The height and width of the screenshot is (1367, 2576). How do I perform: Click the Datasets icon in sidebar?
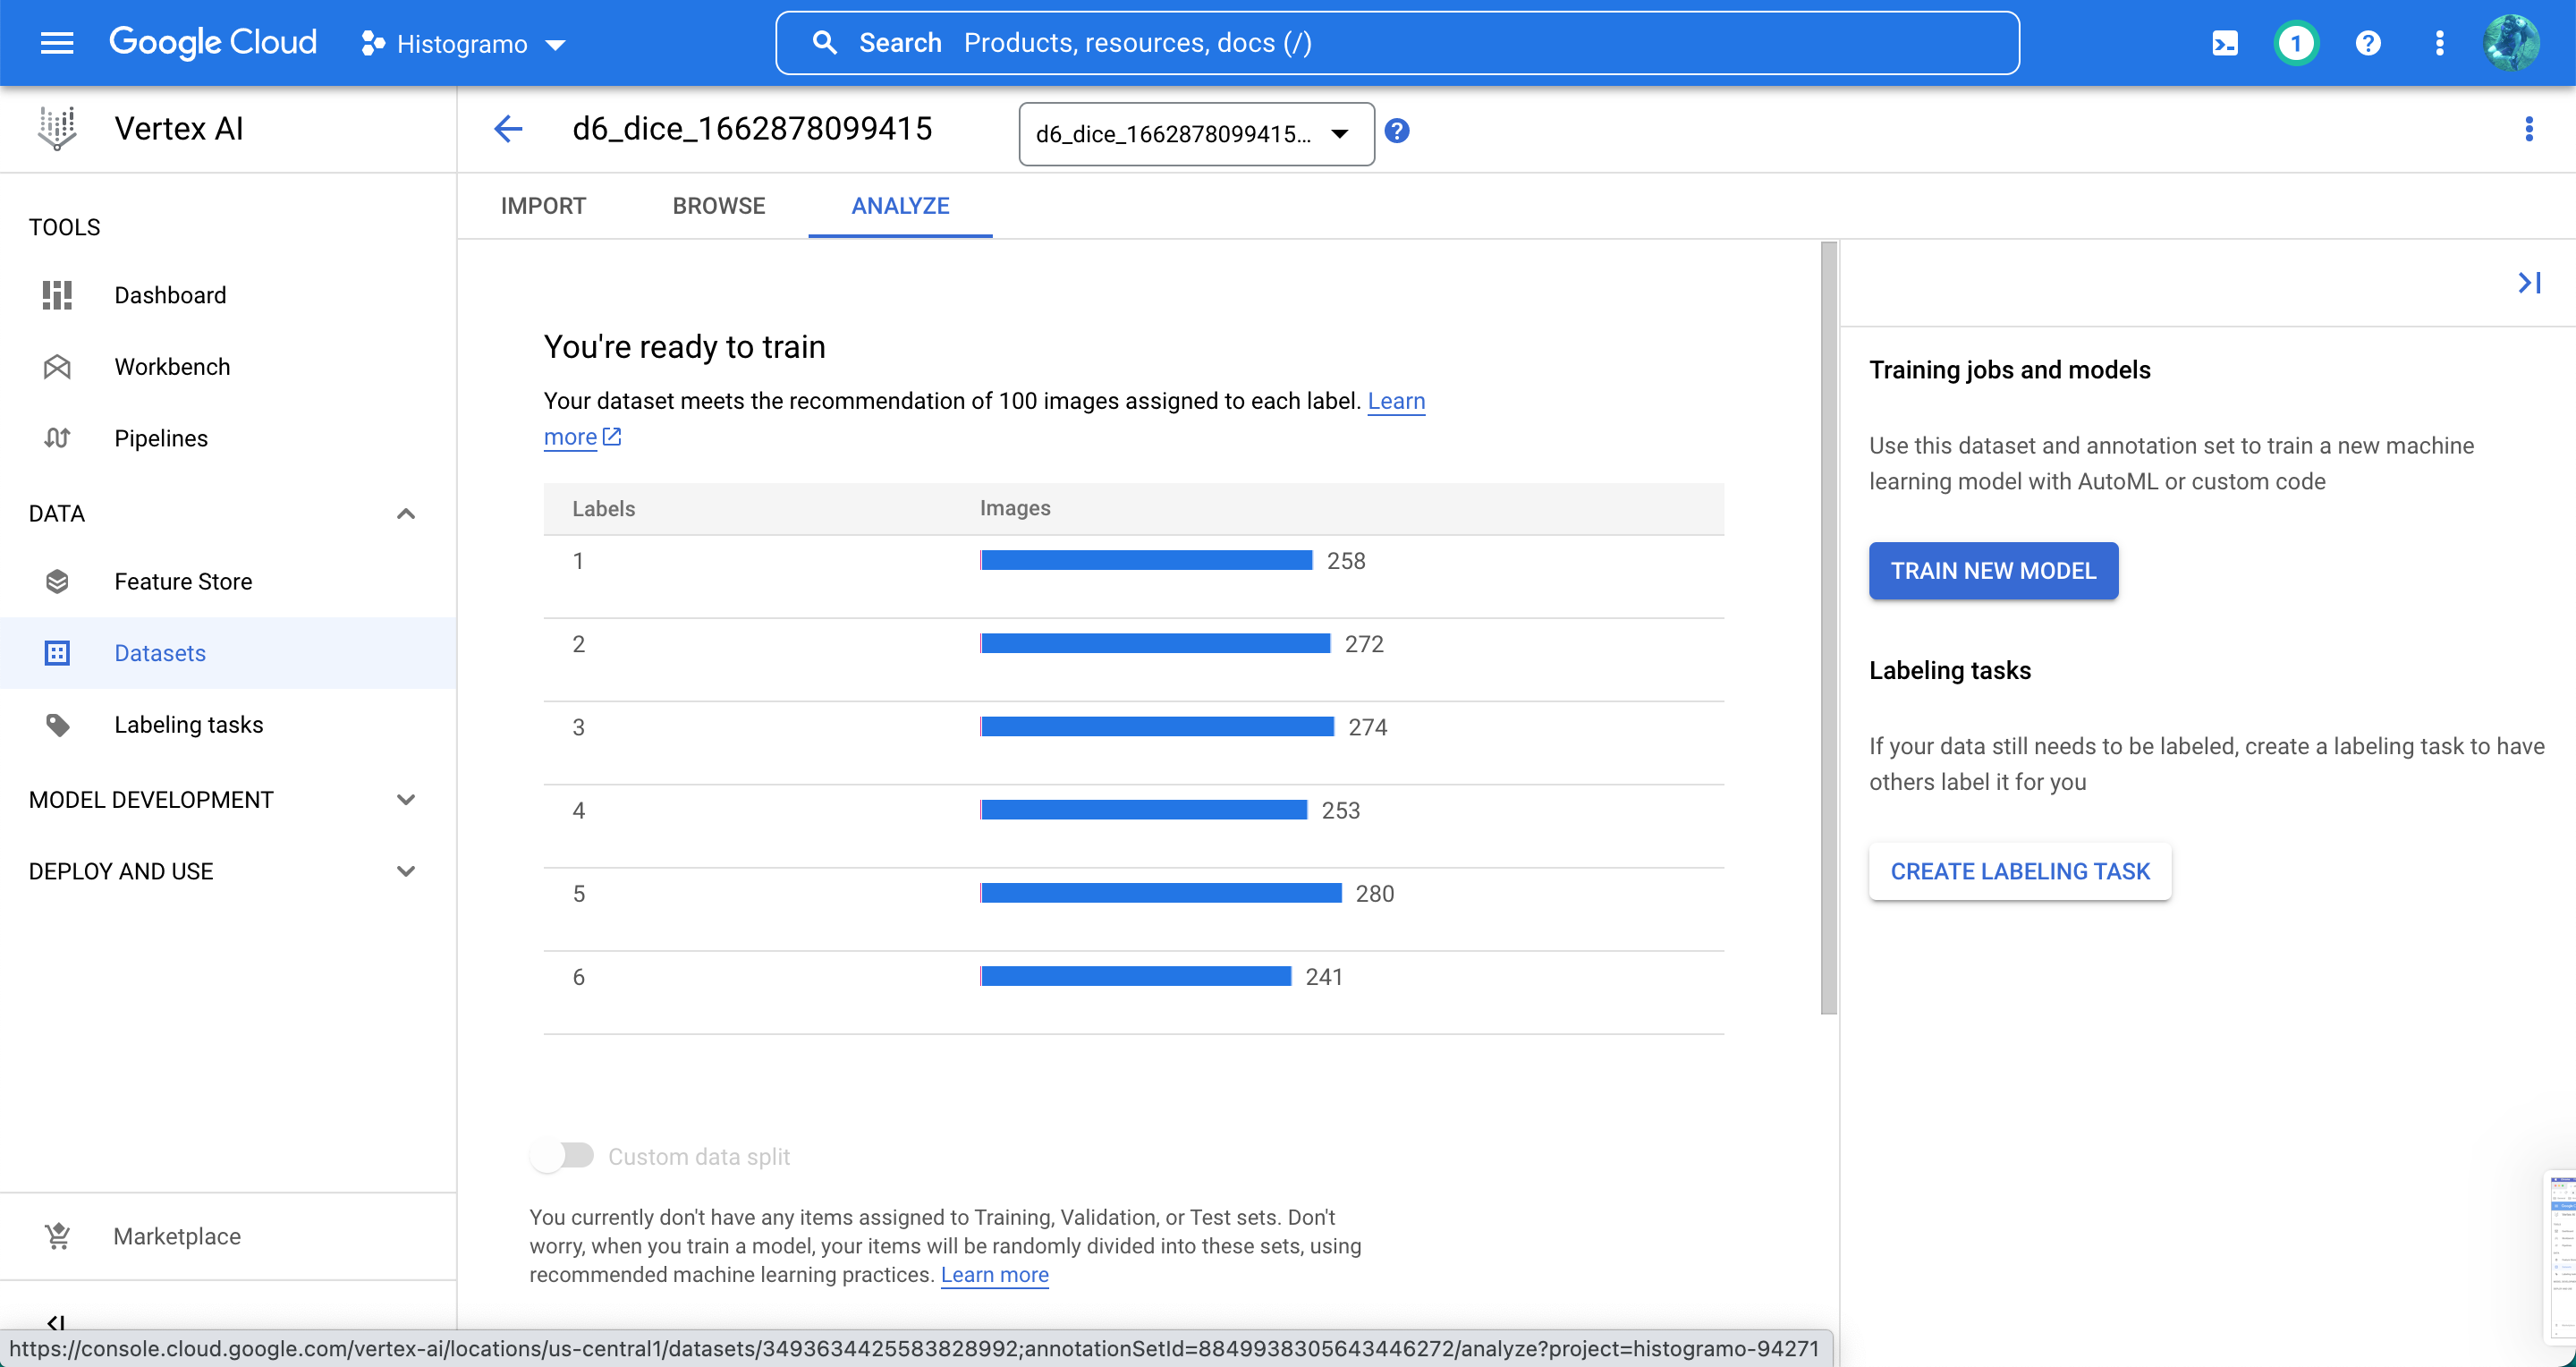56,653
